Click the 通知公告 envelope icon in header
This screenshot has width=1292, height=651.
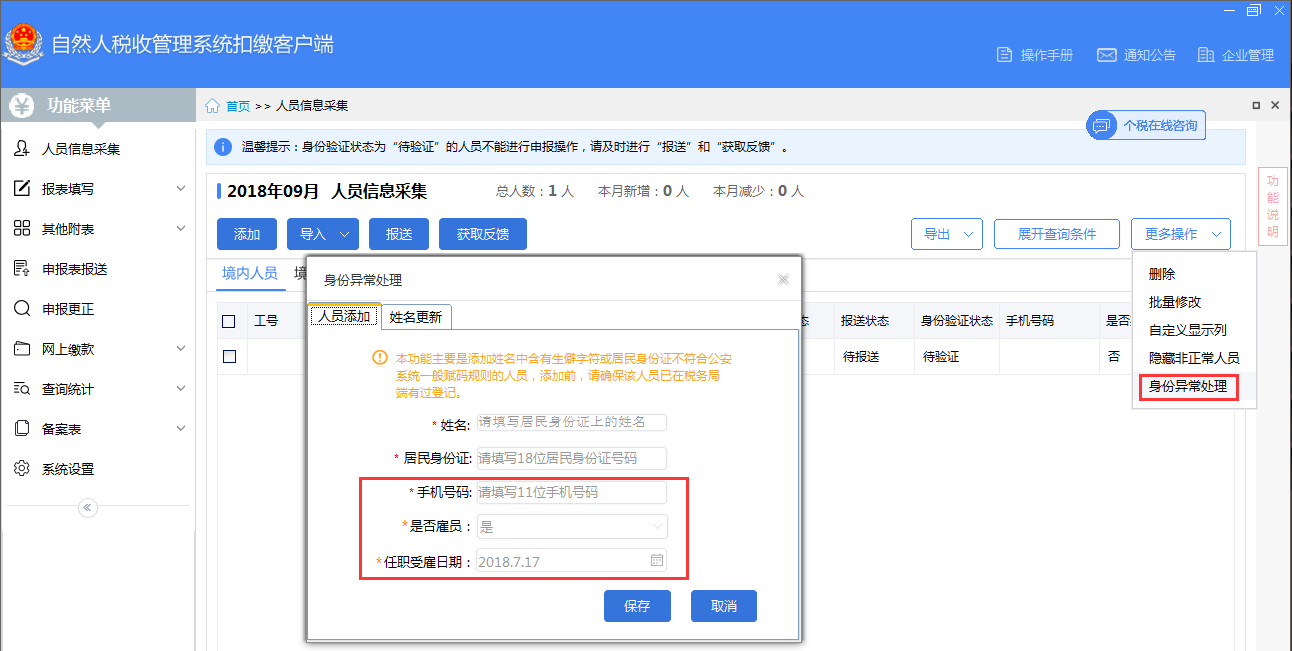pyautogui.click(x=1106, y=55)
